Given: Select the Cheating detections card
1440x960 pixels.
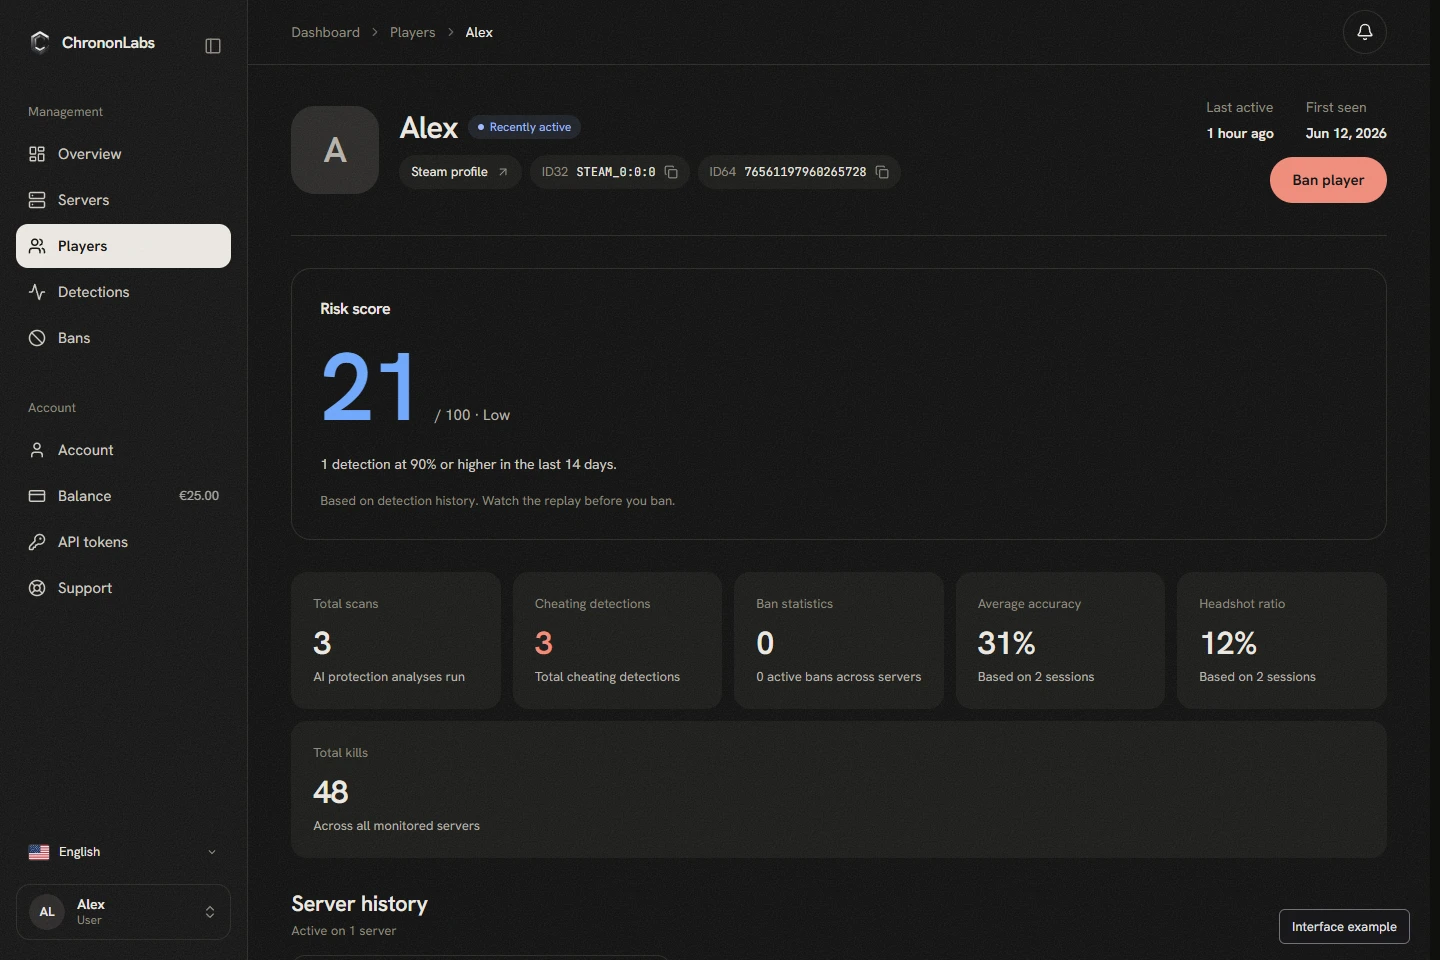Looking at the screenshot, I should (x=617, y=641).
